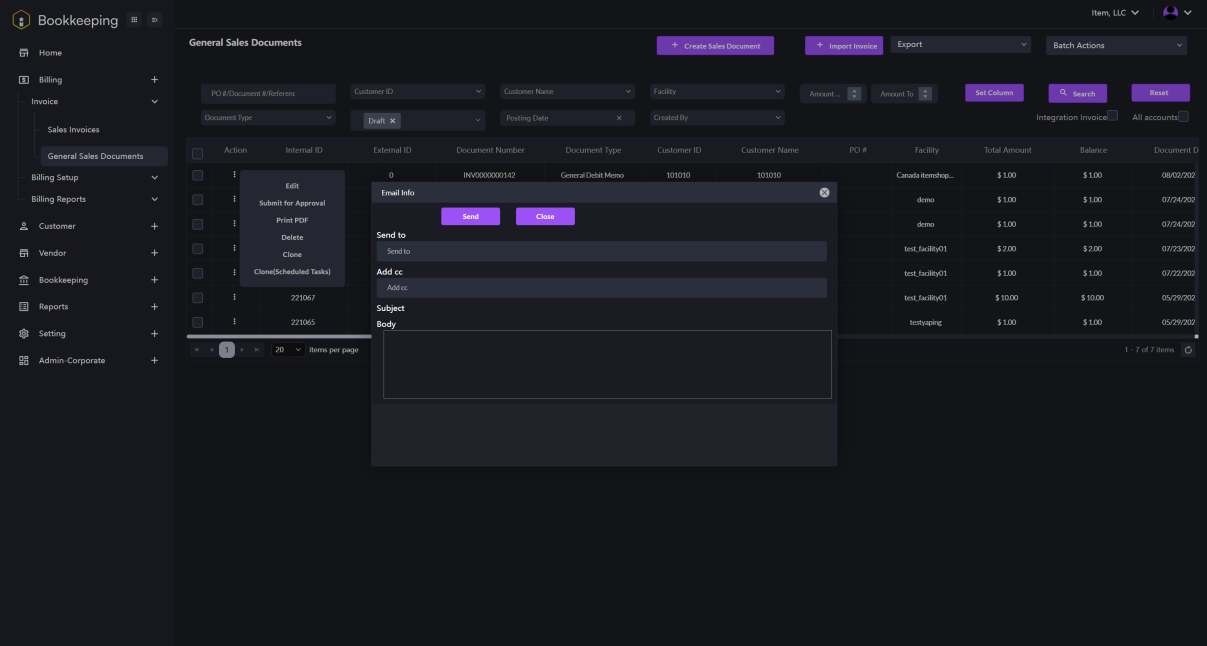Collapse sidebar using the menu fold icon
This screenshot has height=646, width=1207.
[x=154, y=20]
